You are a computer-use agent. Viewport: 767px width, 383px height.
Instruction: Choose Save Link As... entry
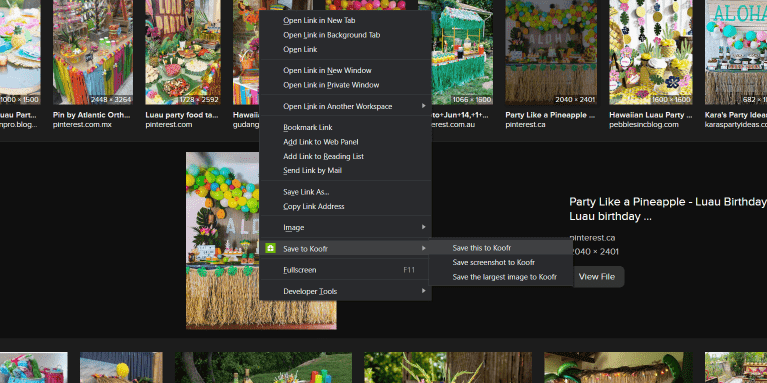tap(345, 192)
